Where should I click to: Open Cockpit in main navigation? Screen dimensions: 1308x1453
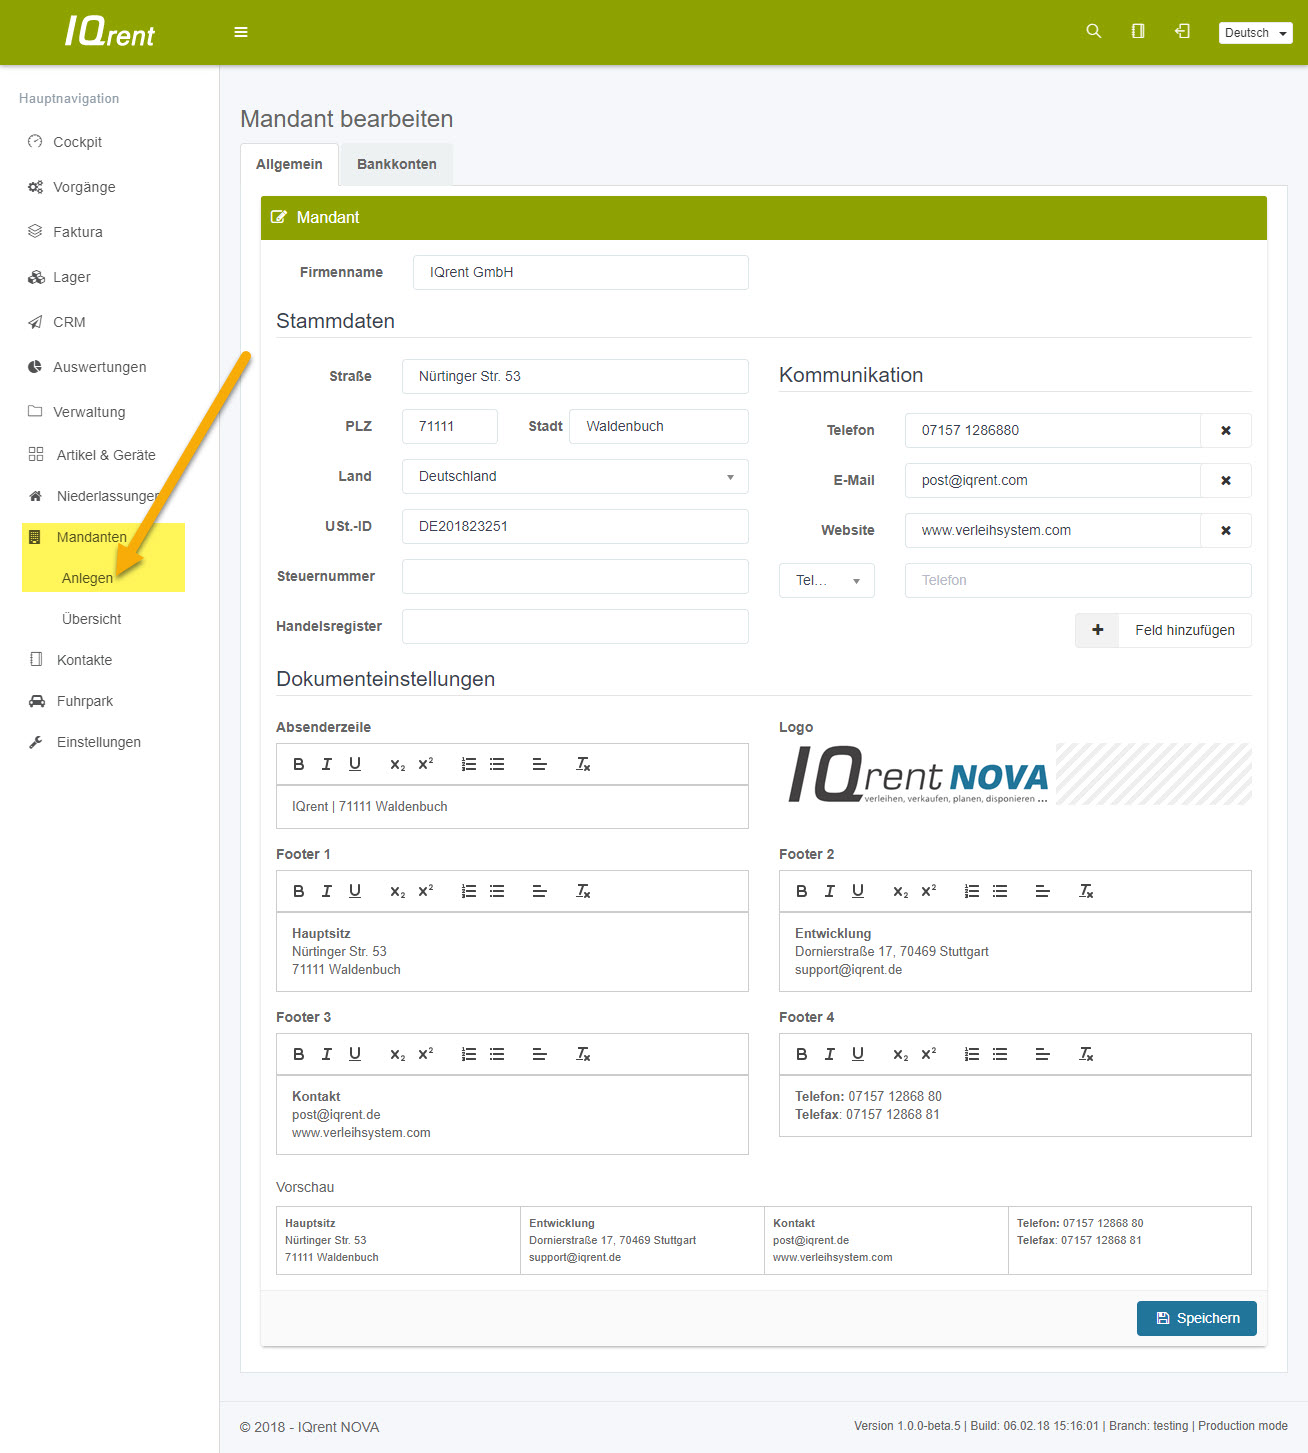coord(77,142)
